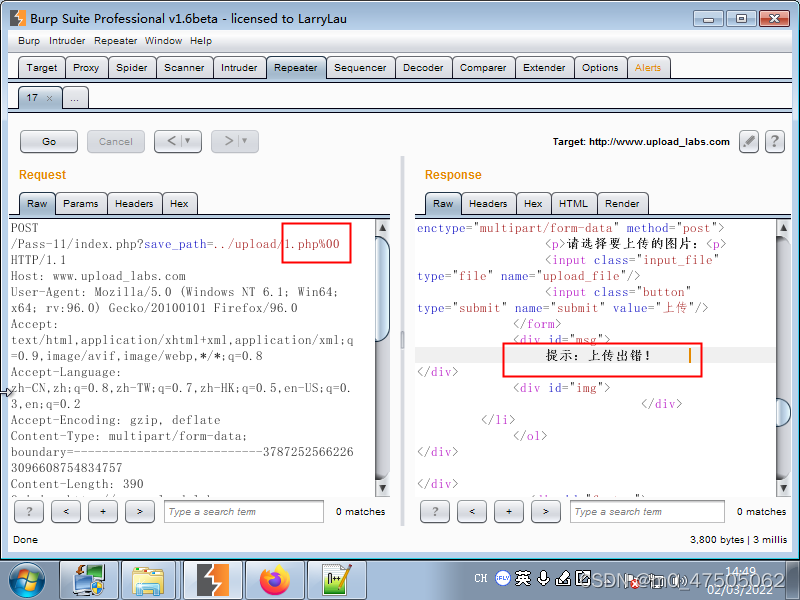
Task: Click the Response Raw tab
Action: click(443, 204)
